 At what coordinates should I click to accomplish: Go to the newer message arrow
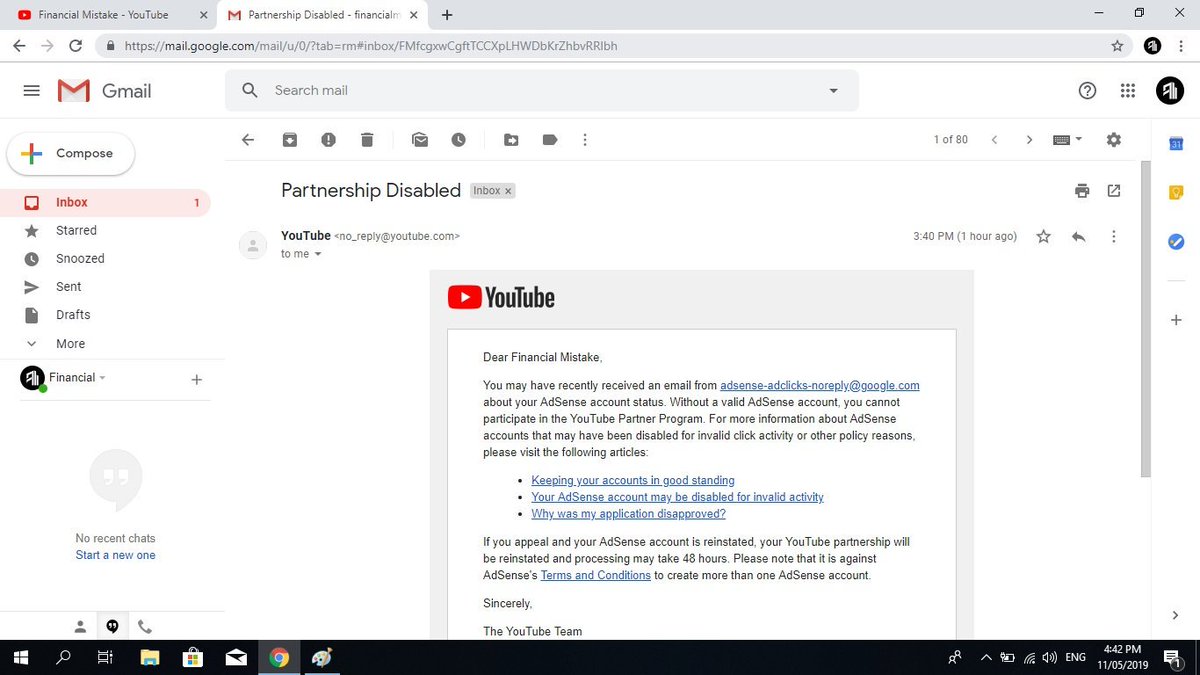tap(994, 140)
